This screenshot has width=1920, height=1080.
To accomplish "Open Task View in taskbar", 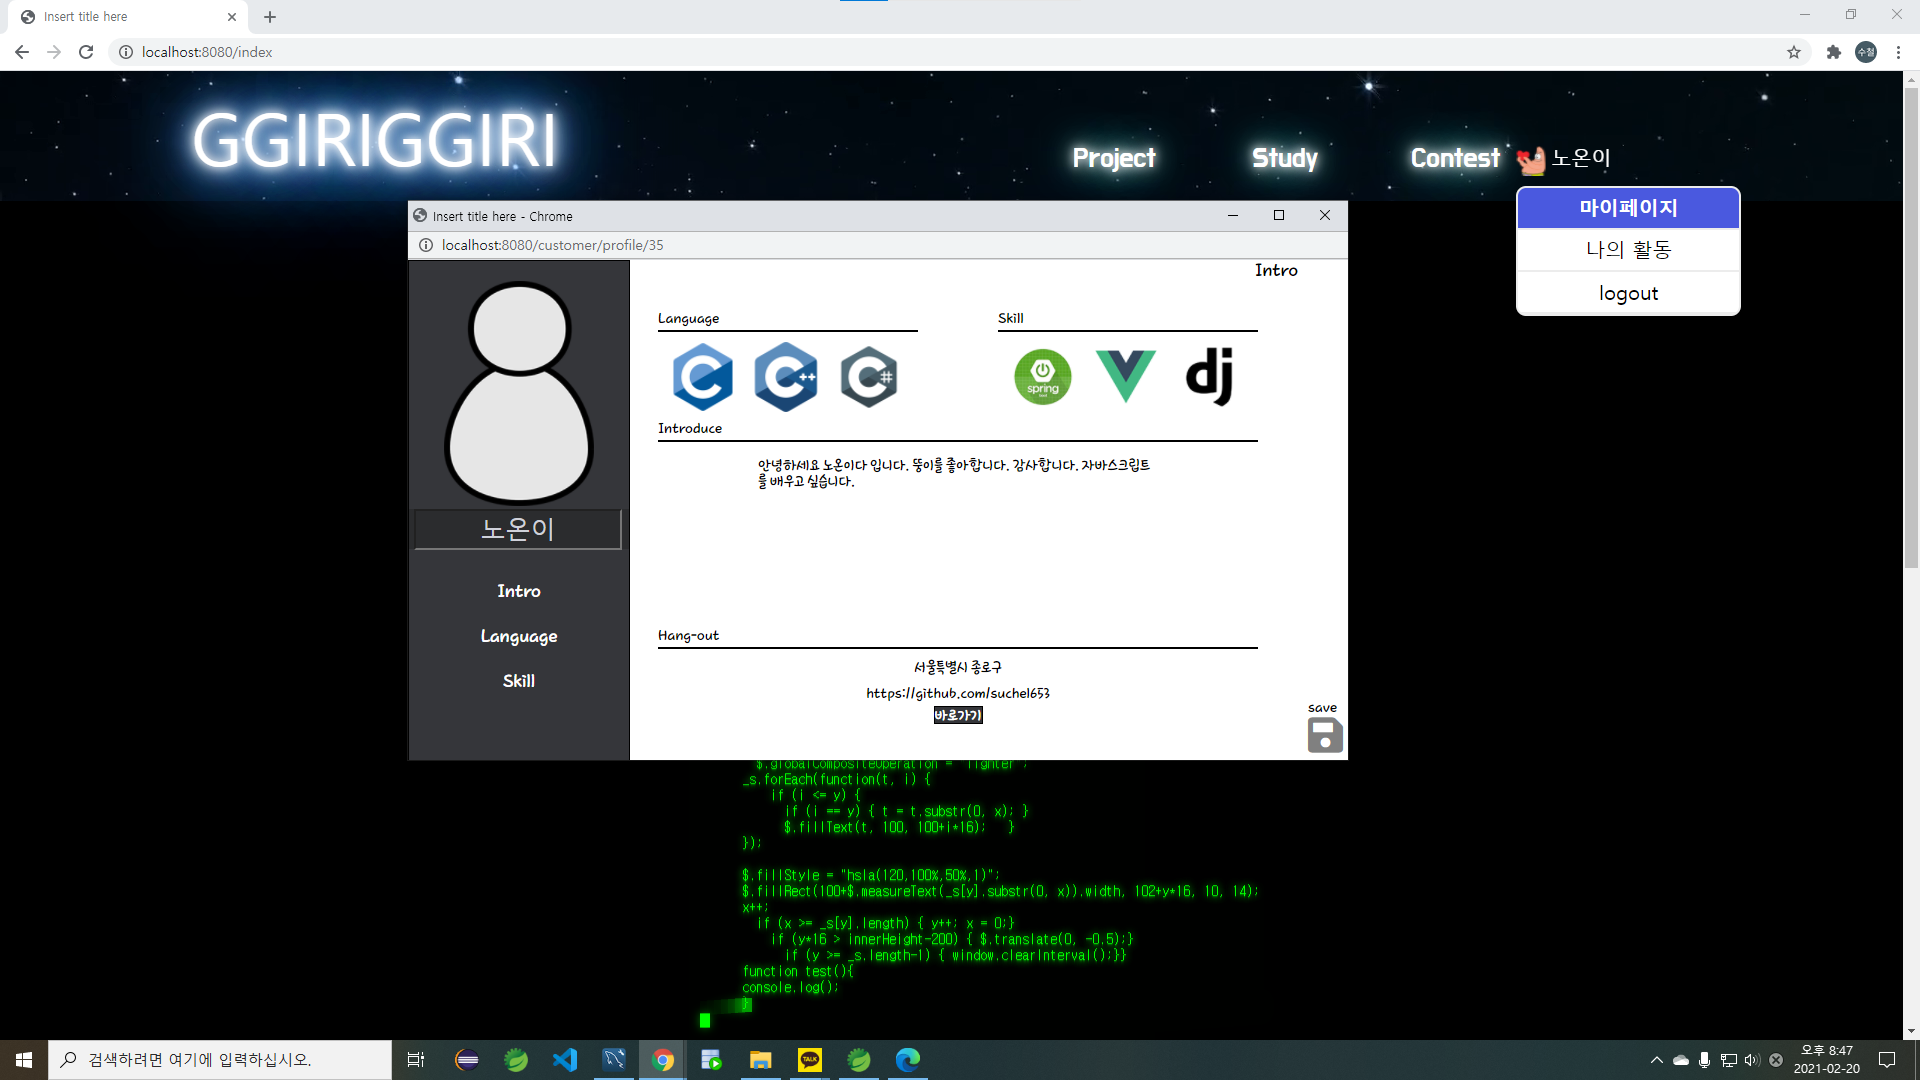I will [x=416, y=1060].
